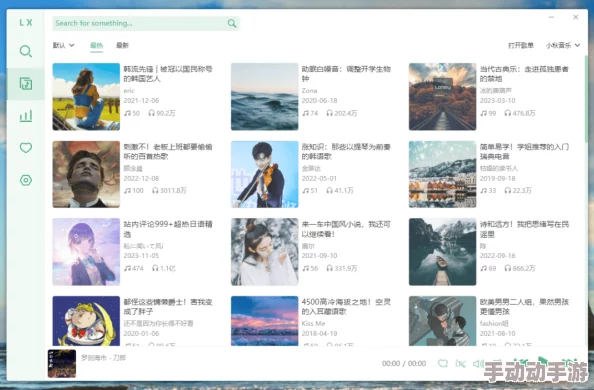Click the date '2022-12-08' on 刺激不 card

[x=141, y=178]
